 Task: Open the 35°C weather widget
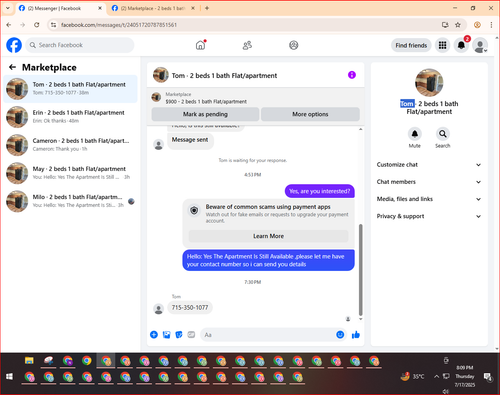coord(413,376)
